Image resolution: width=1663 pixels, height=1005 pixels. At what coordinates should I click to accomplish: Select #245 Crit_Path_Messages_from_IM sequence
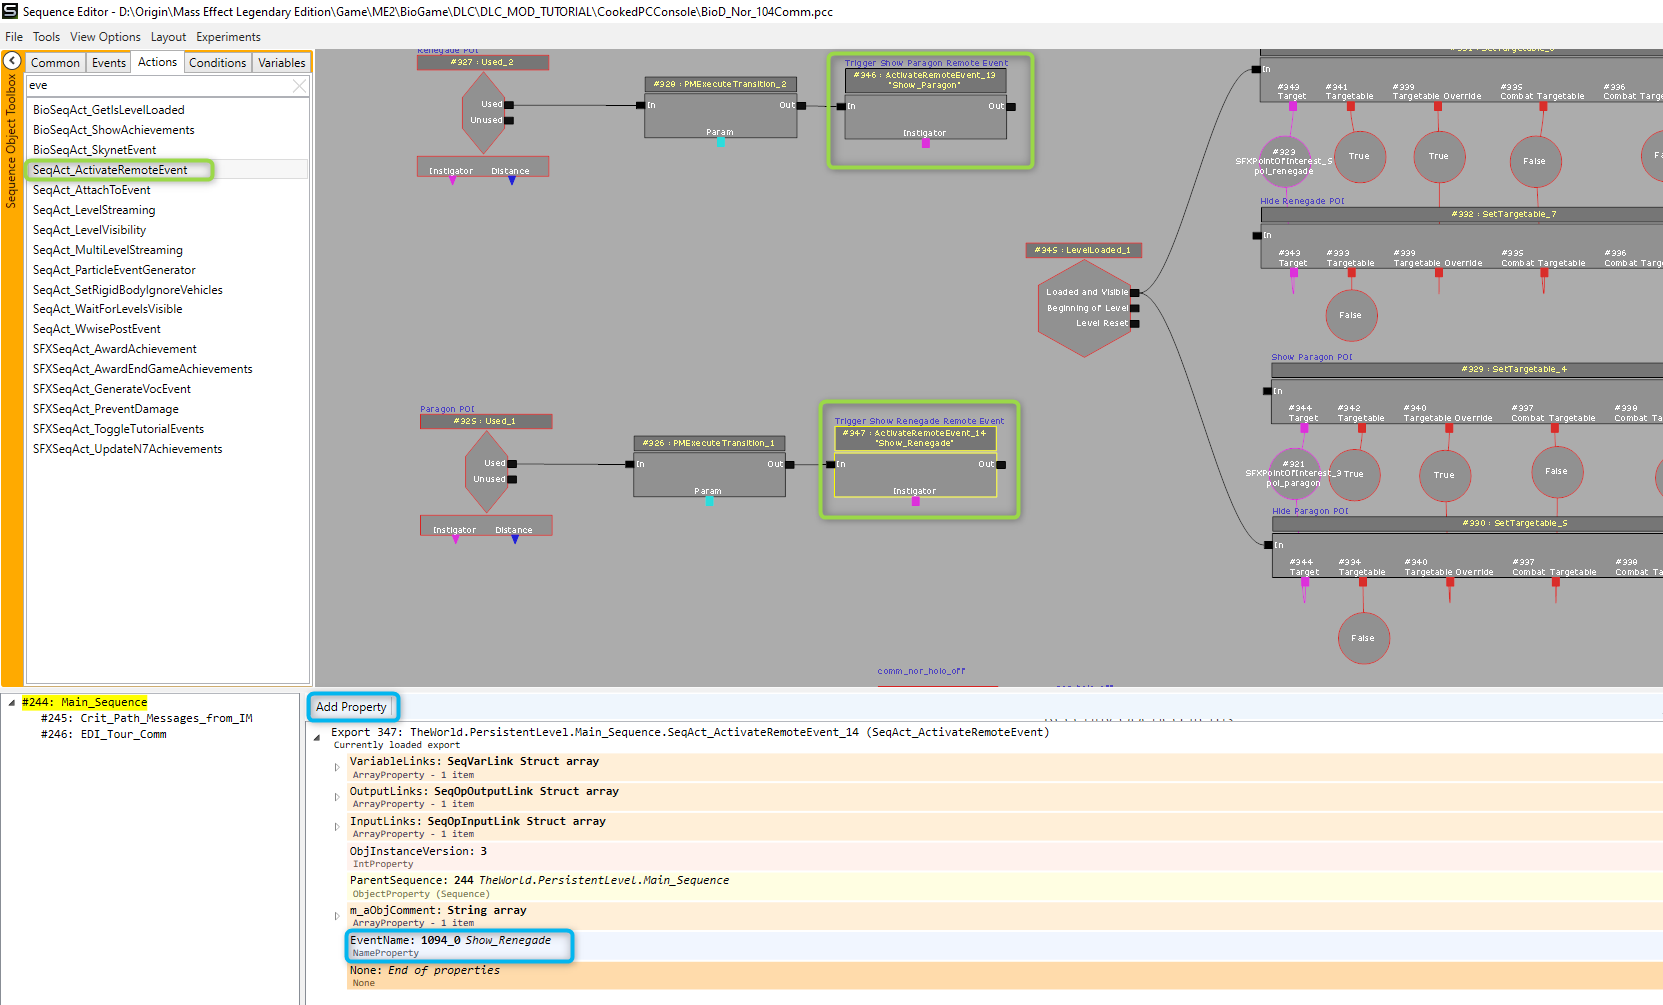click(146, 719)
